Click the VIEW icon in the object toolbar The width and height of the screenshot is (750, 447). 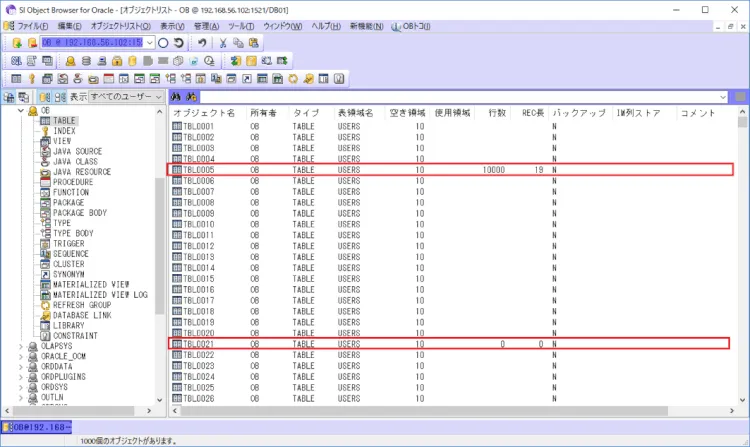click(x=47, y=79)
